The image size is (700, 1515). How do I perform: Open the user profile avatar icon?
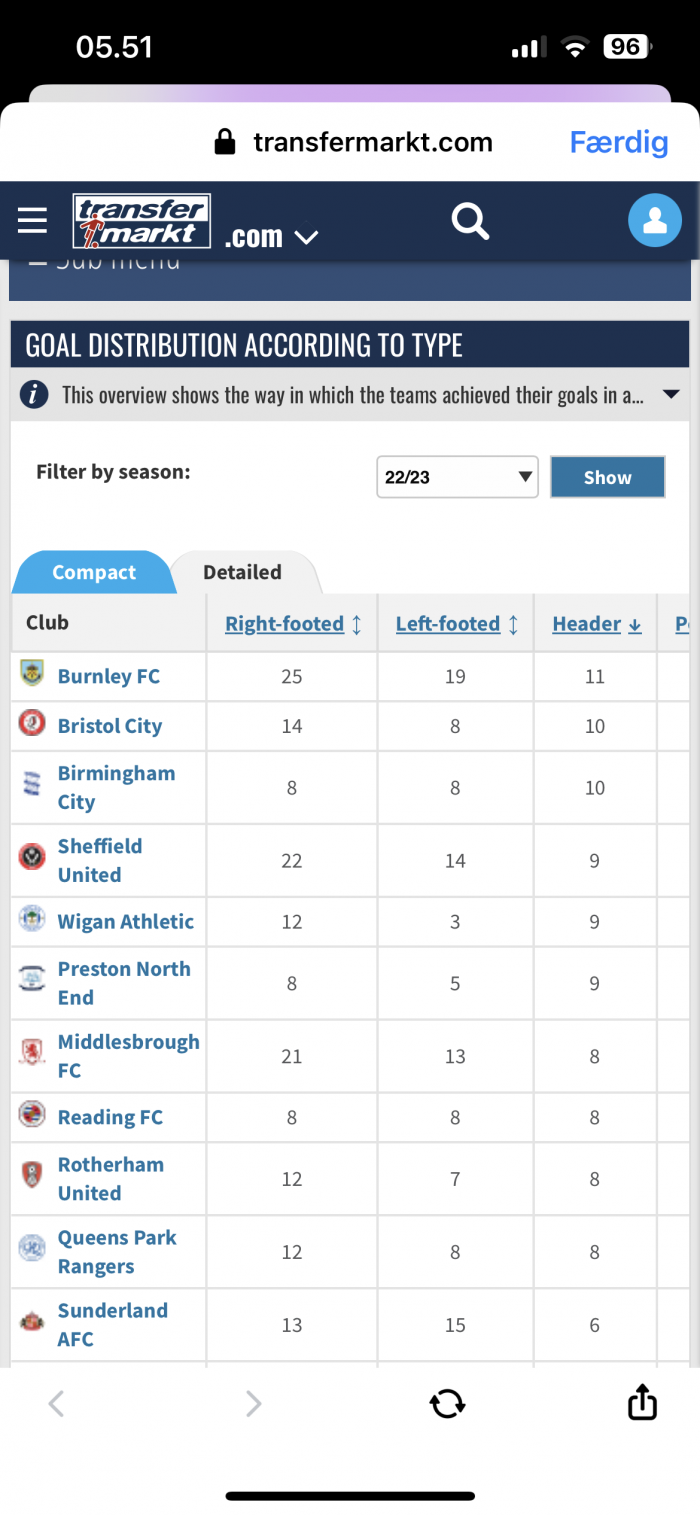click(655, 220)
